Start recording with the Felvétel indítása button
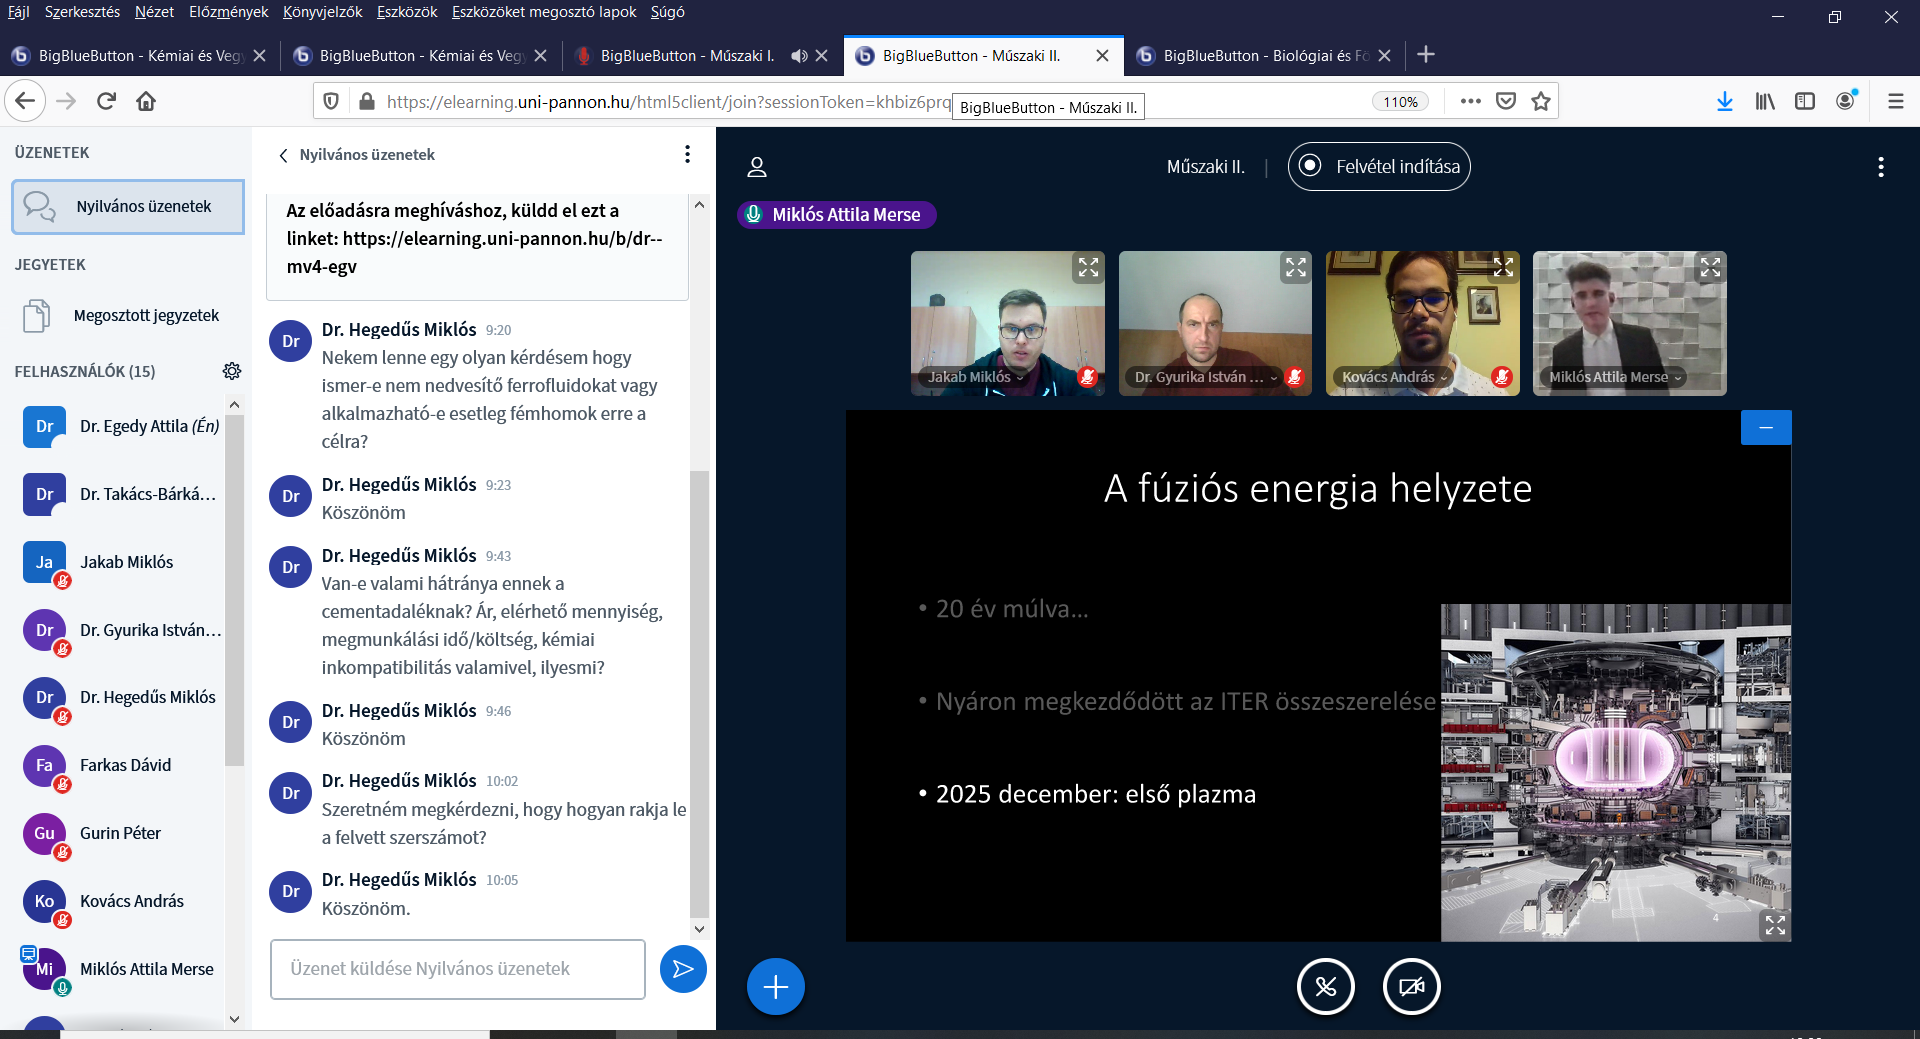1920x1039 pixels. [x=1379, y=167]
